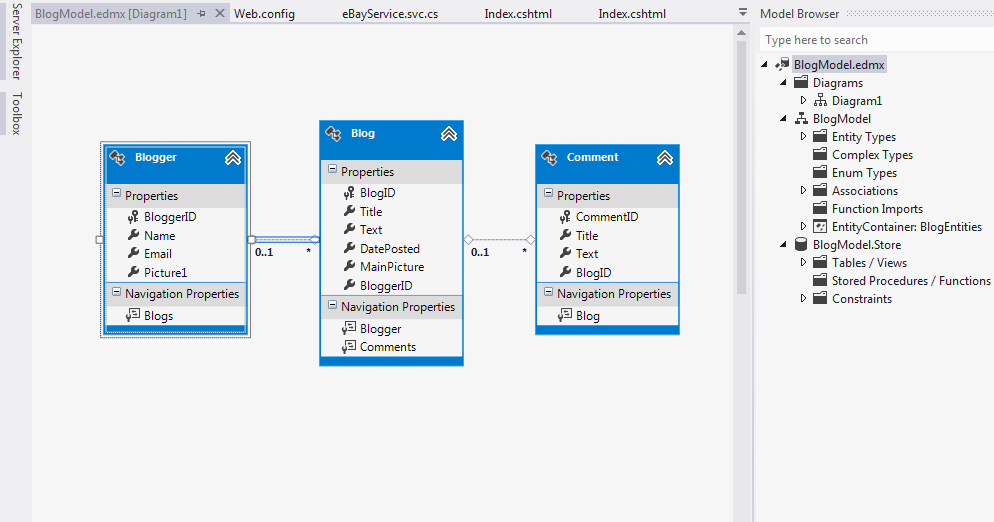
Task: Select the Blogger-Blog association line
Action: [x=285, y=240]
